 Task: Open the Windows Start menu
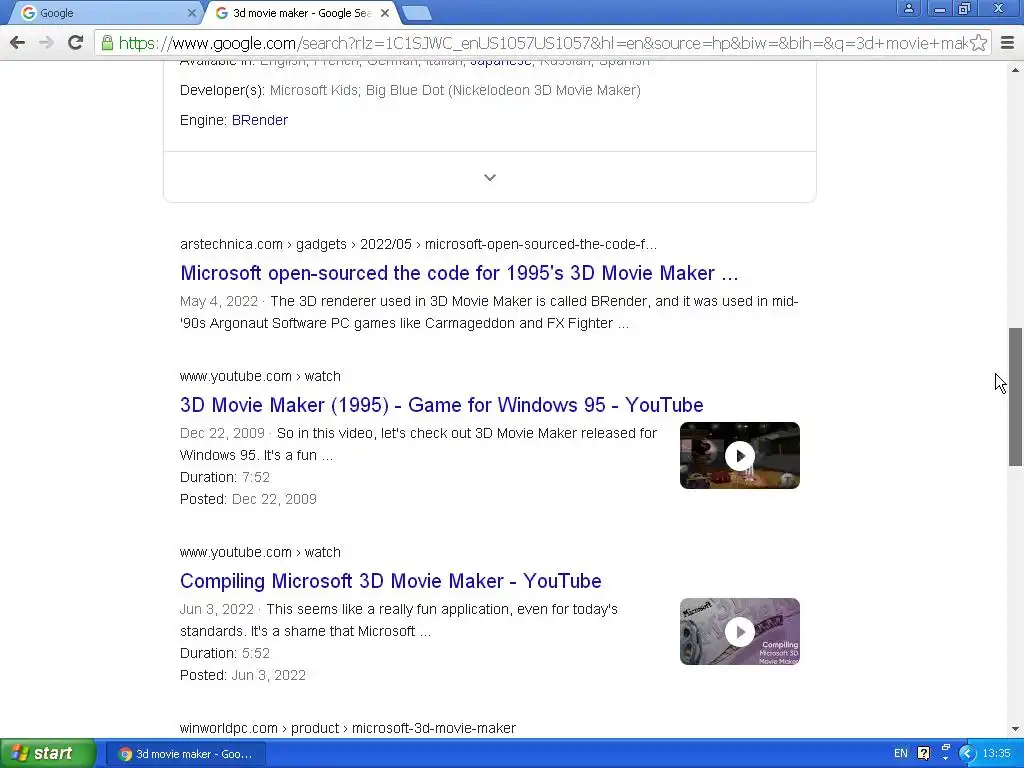48,754
